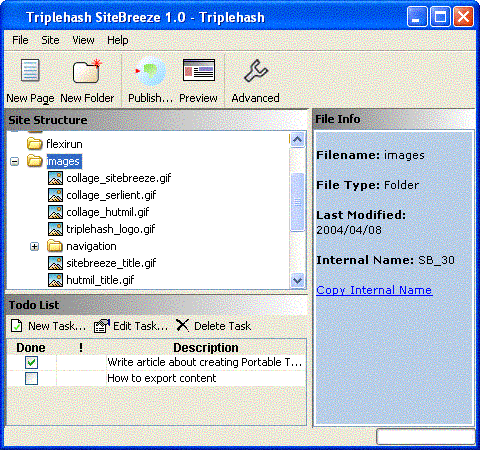Select the collage_serlient.gif file name
This screenshot has width=480, height=450.
click(x=111, y=195)
